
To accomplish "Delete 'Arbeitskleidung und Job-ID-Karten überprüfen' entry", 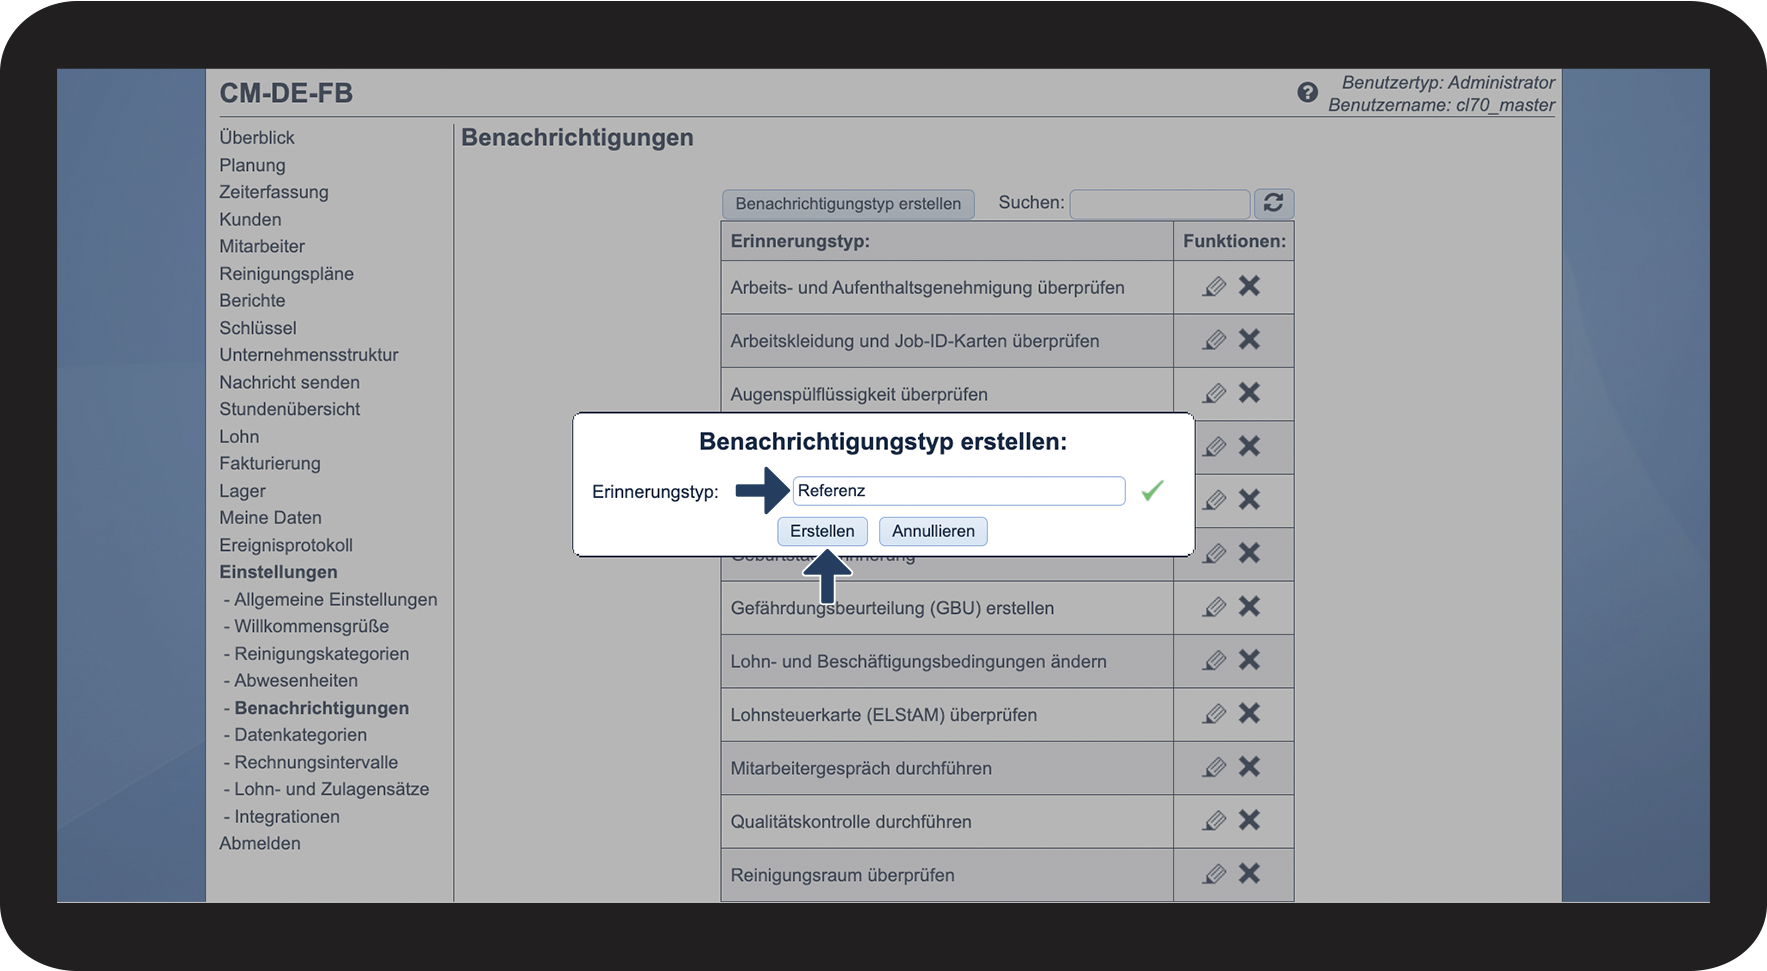I will point(1249,340).
